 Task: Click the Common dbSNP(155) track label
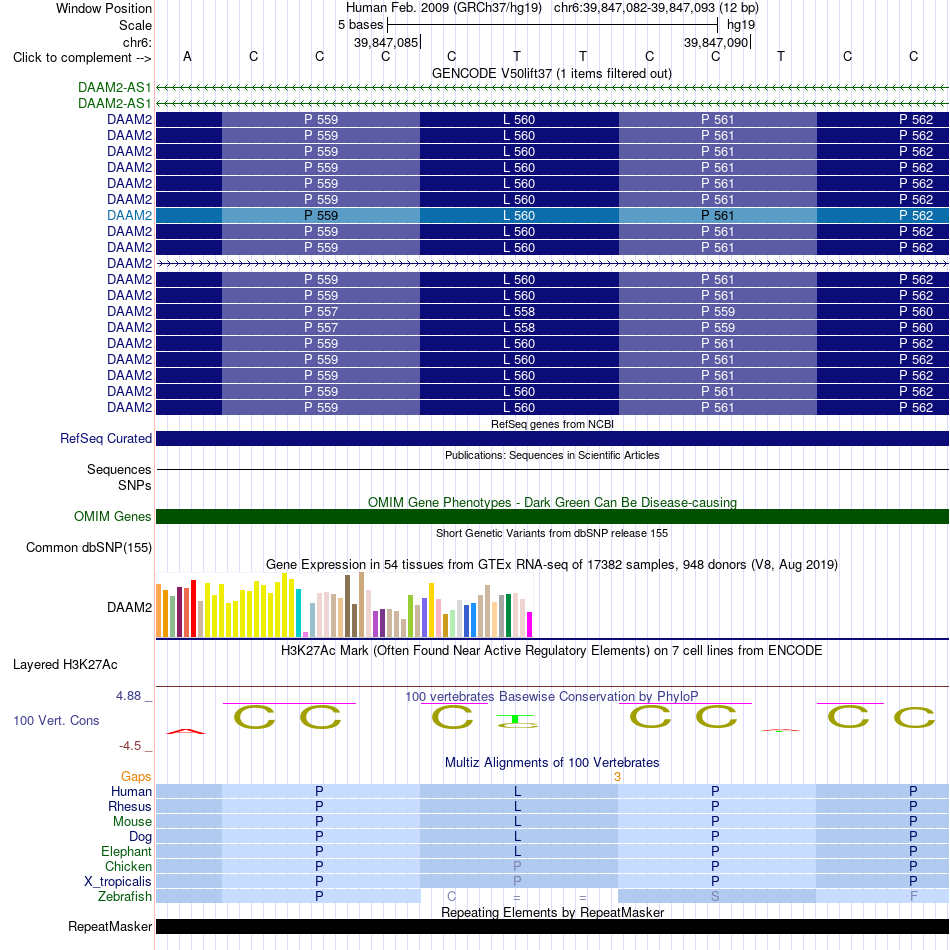88,547
